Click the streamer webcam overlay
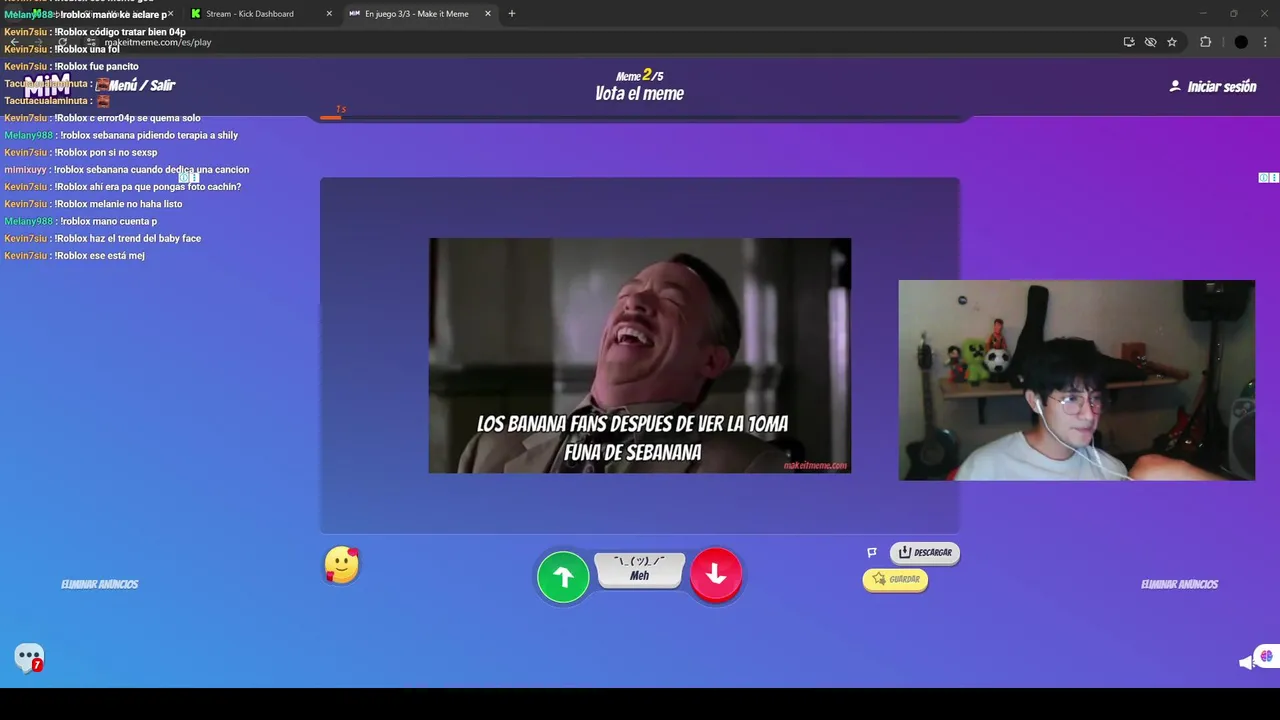Screen dimensions: 1280x720 [1076, 380]
